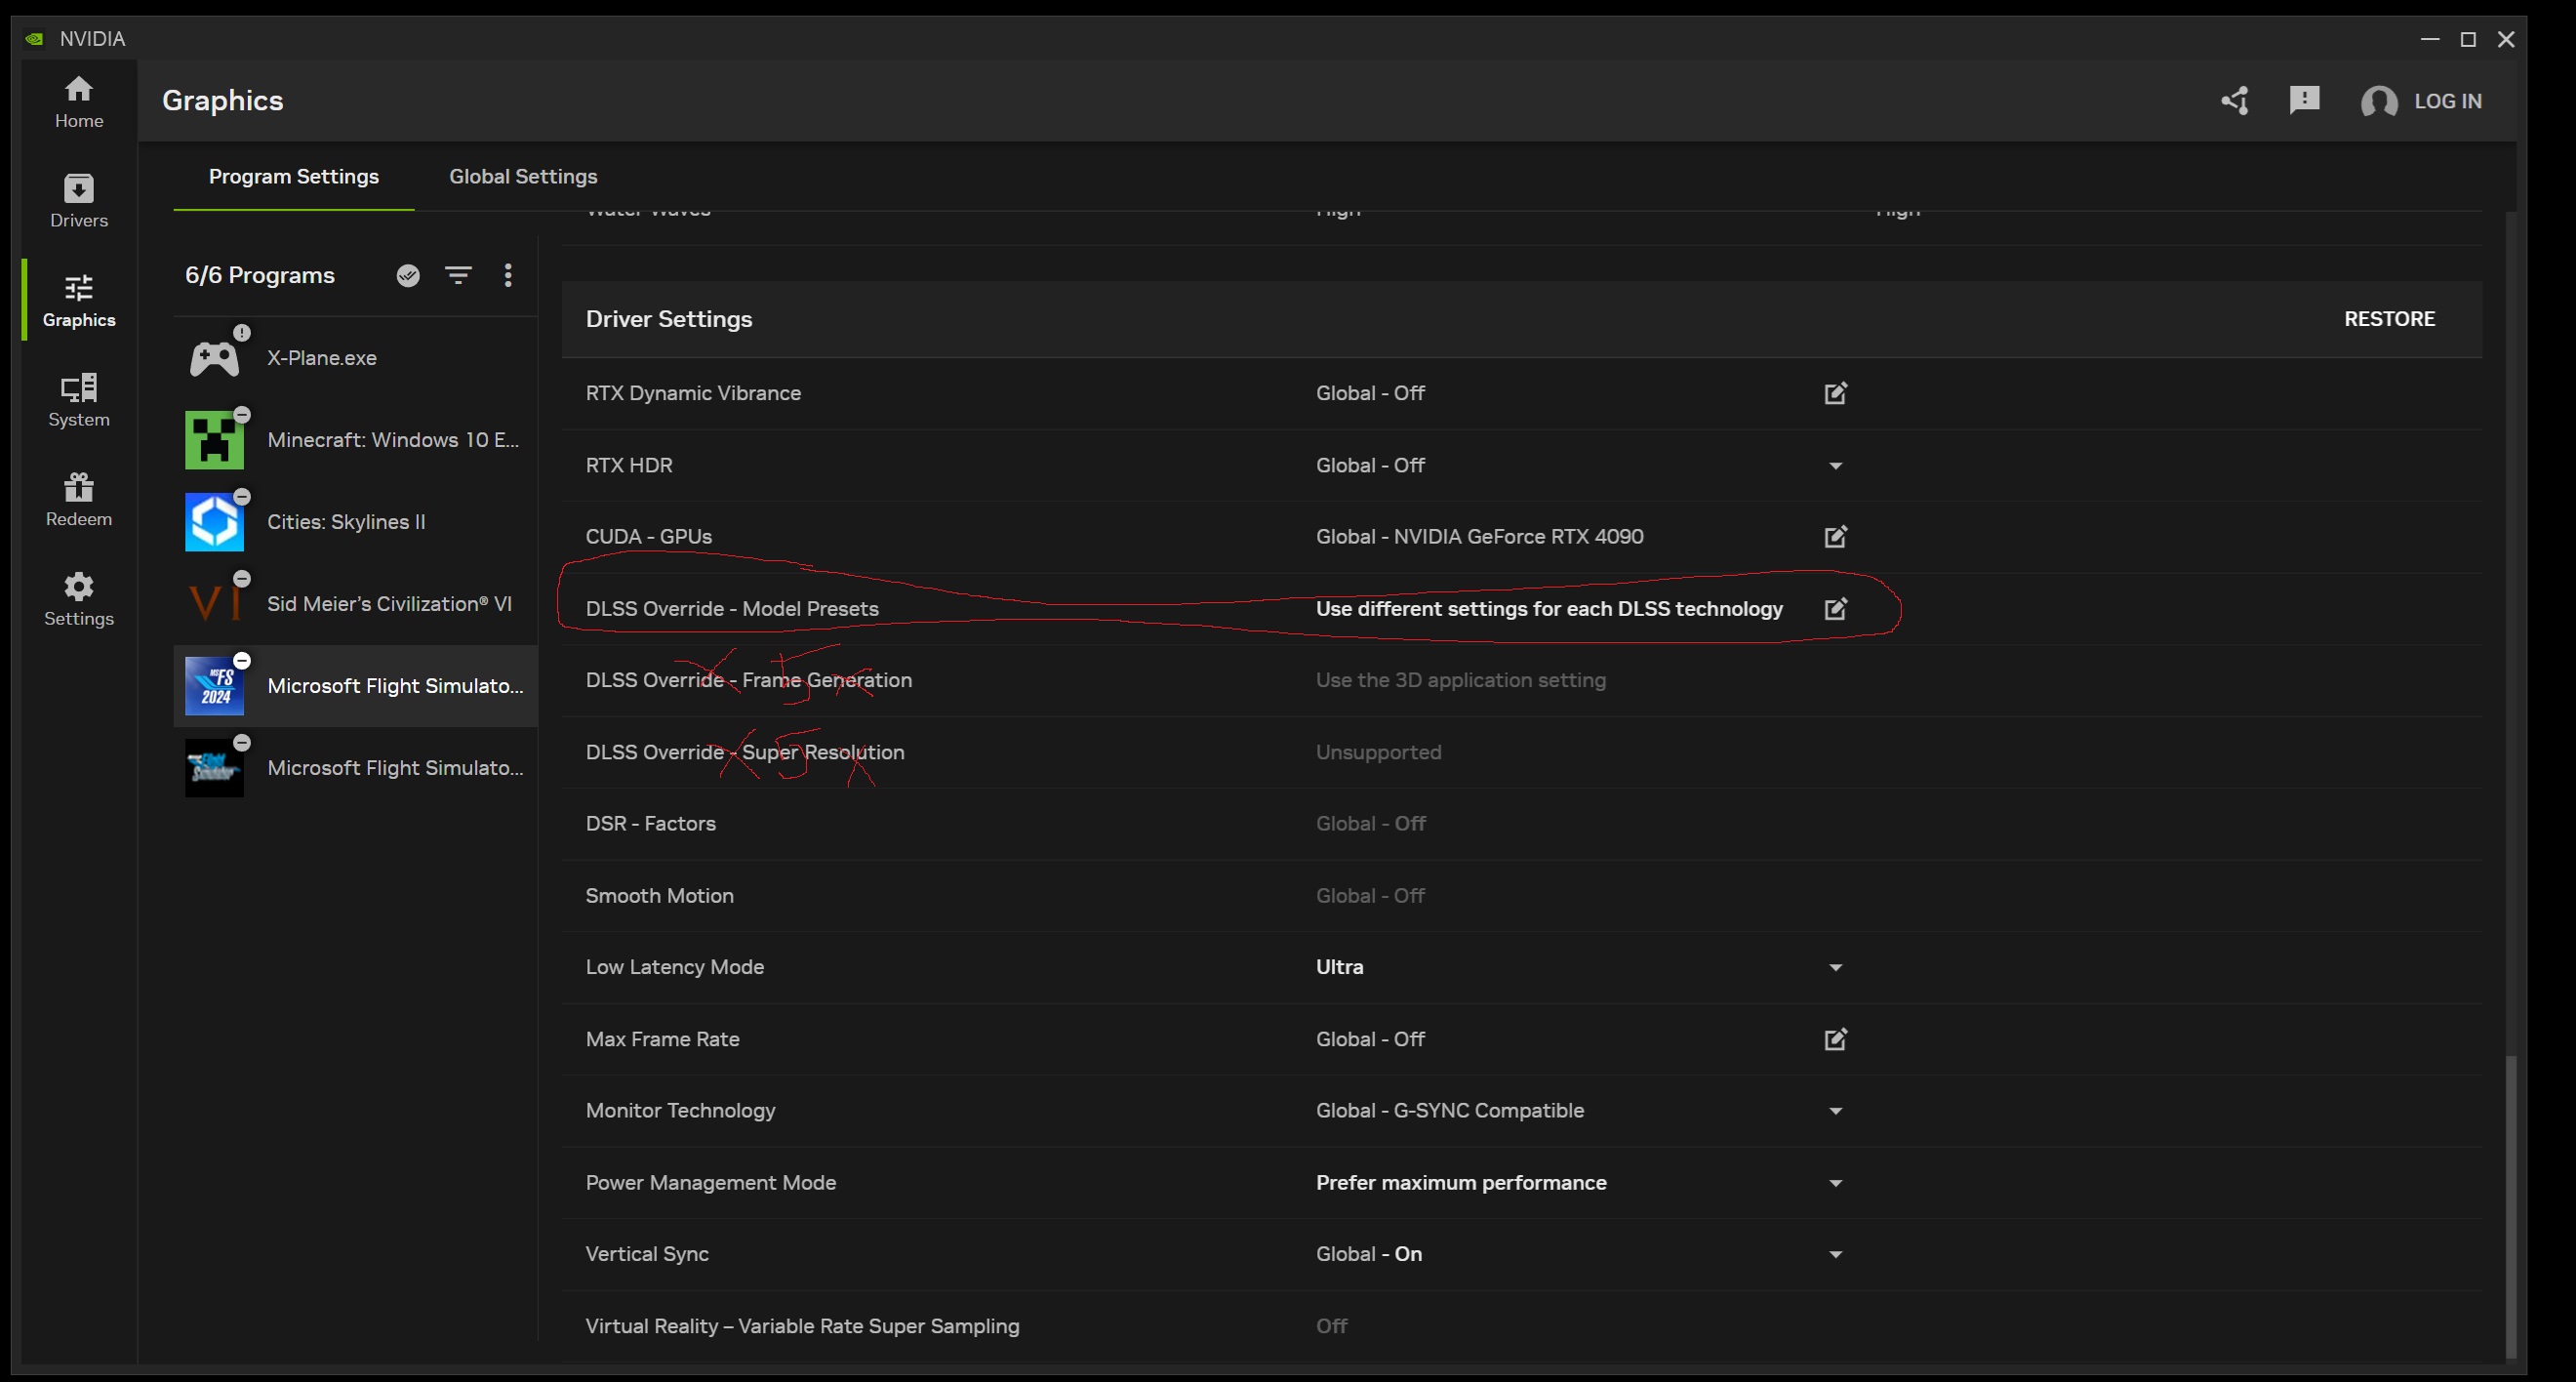Edit the CUDA - GPUs setting
Screen dimensions: 2576x1382
point(1835,537)
